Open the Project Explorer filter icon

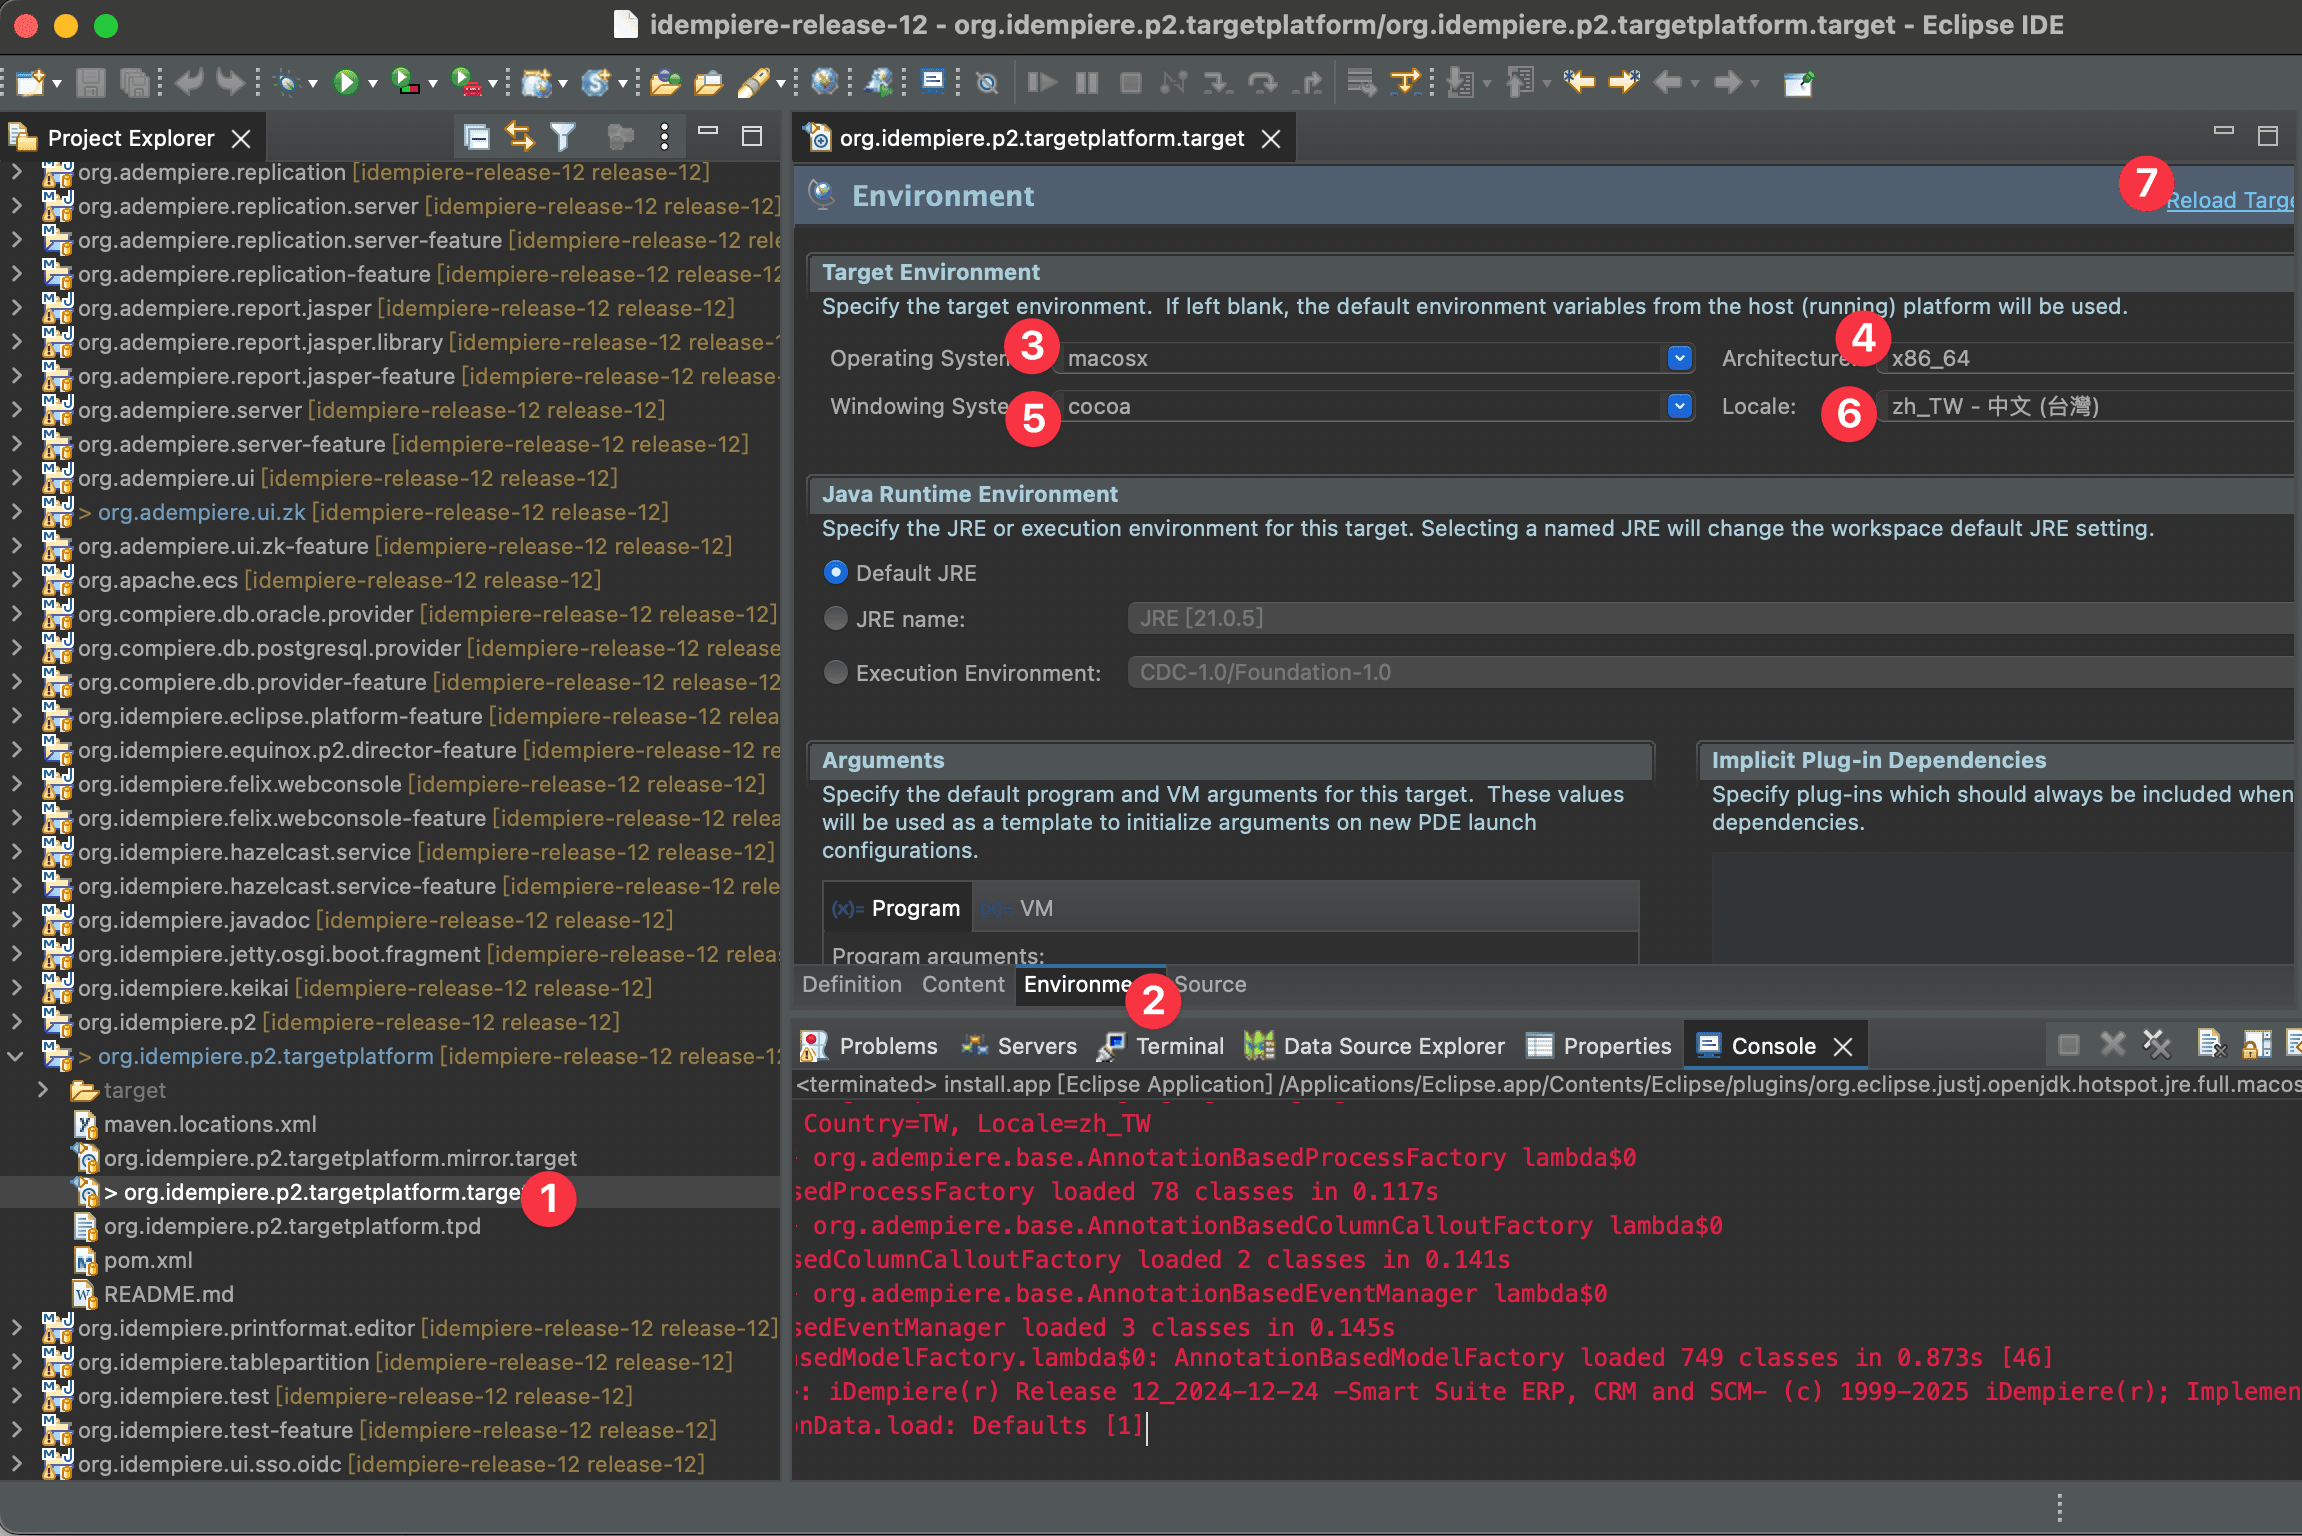(x=563, y=137)
